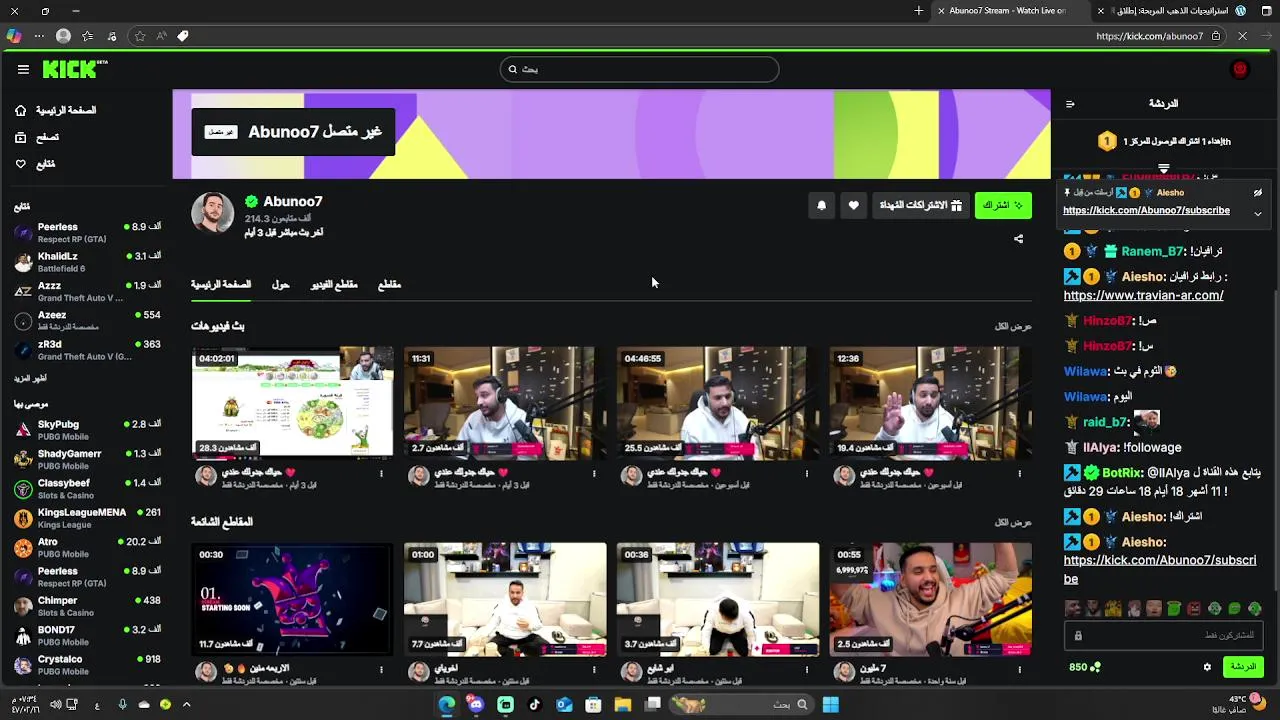
Task: Open the Following sidebar item with heart
Action: point(35,164)
